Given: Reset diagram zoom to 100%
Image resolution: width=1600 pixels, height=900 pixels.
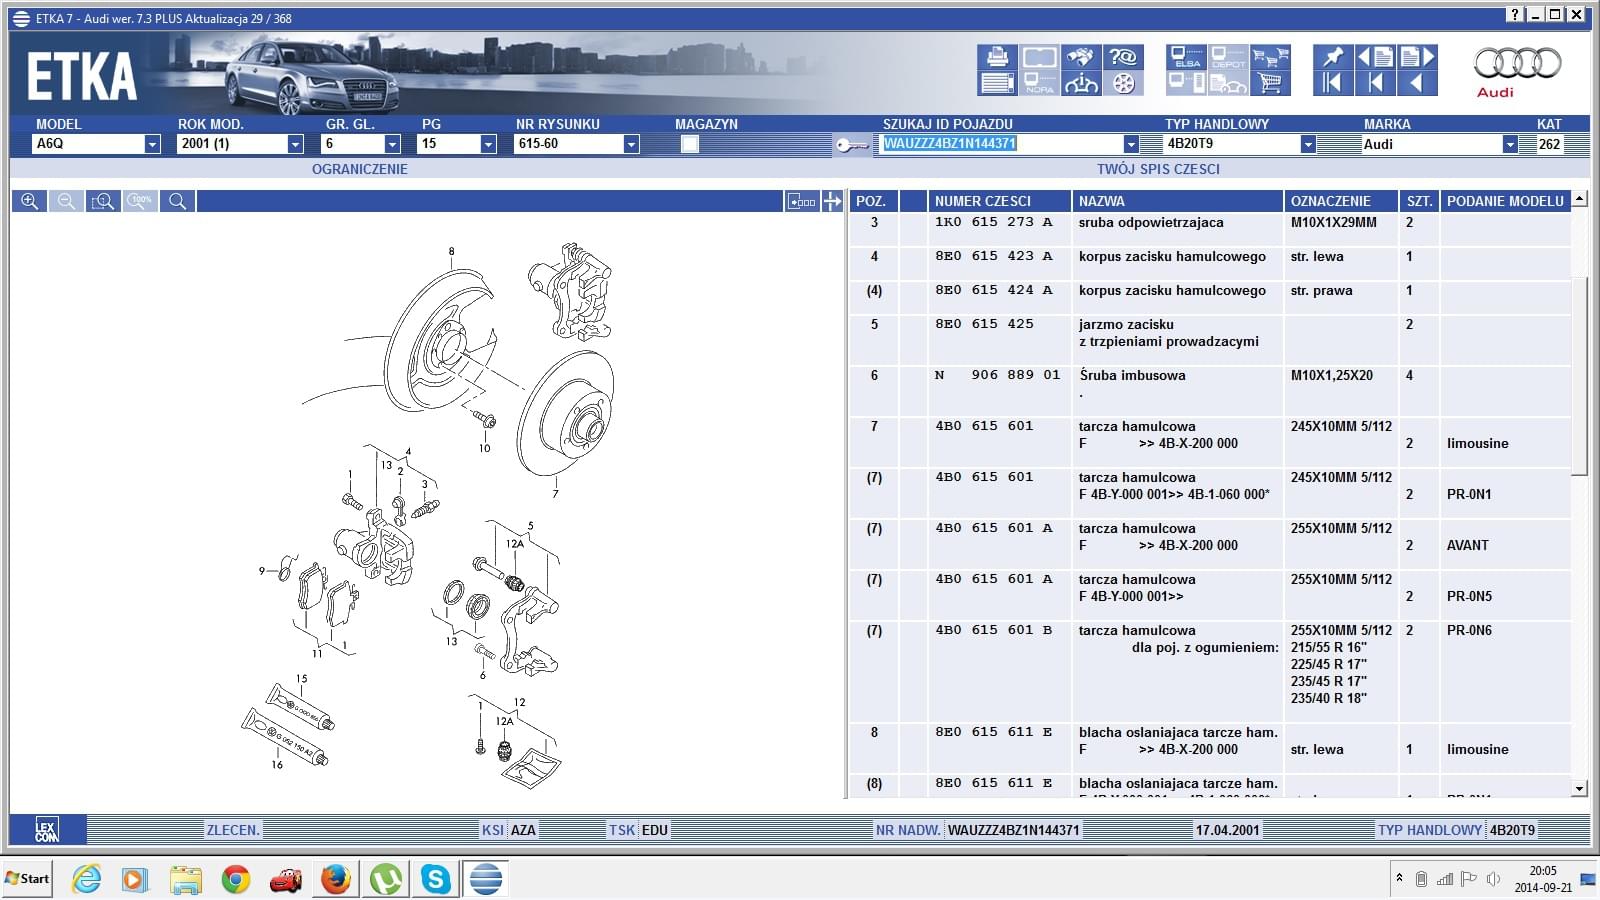Looking at the screenshot, I should [x=140, y=201].
